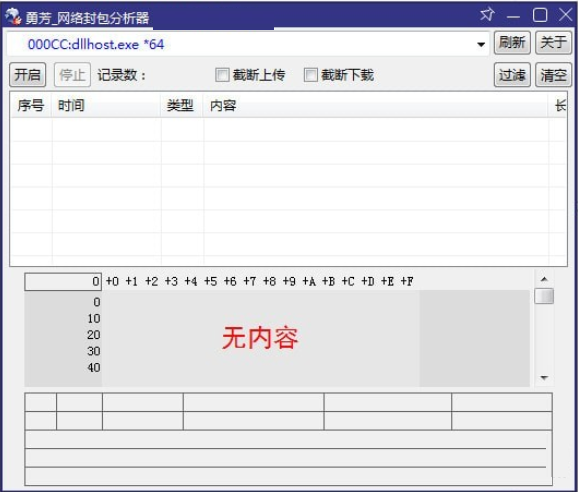
Task: Click the 序号 column header
Action: pyautogui.click(x=31, y=105)
